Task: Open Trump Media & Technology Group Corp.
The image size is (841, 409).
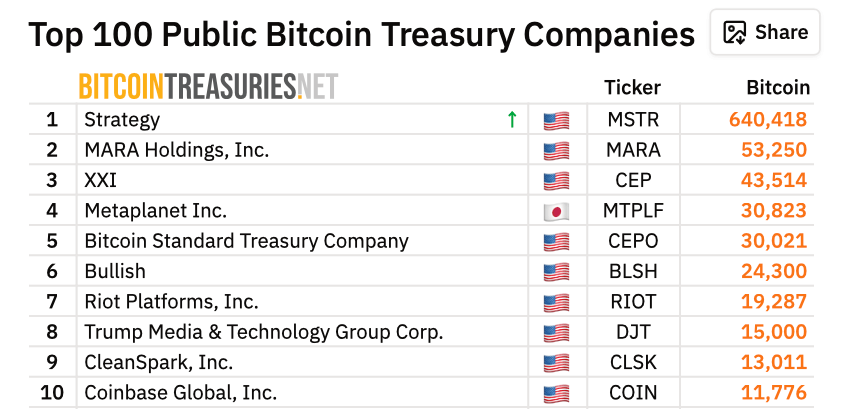Action: 263,332
